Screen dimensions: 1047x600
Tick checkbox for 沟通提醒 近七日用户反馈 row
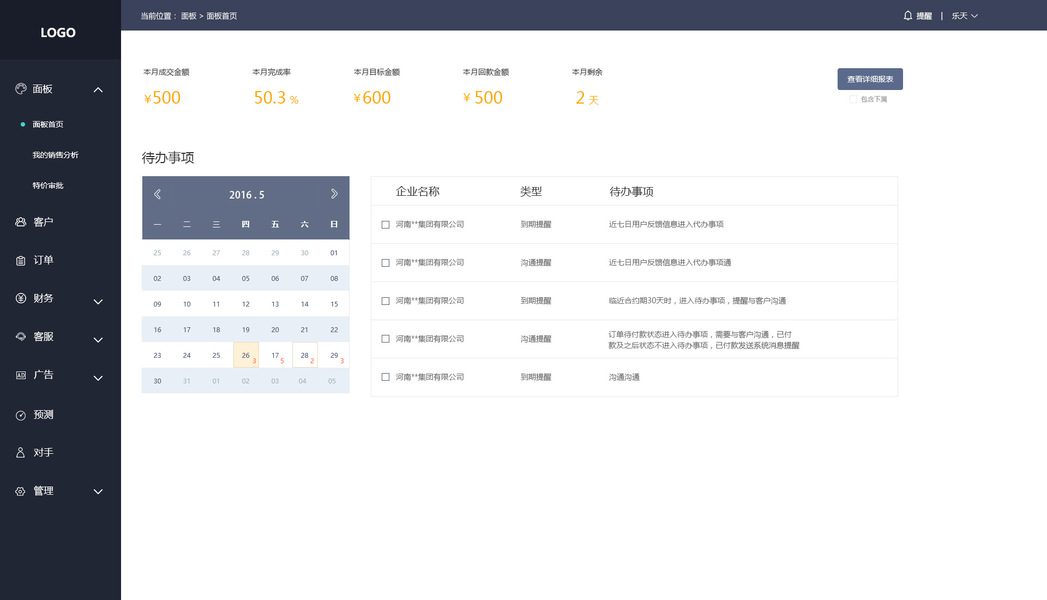(385, 263)
